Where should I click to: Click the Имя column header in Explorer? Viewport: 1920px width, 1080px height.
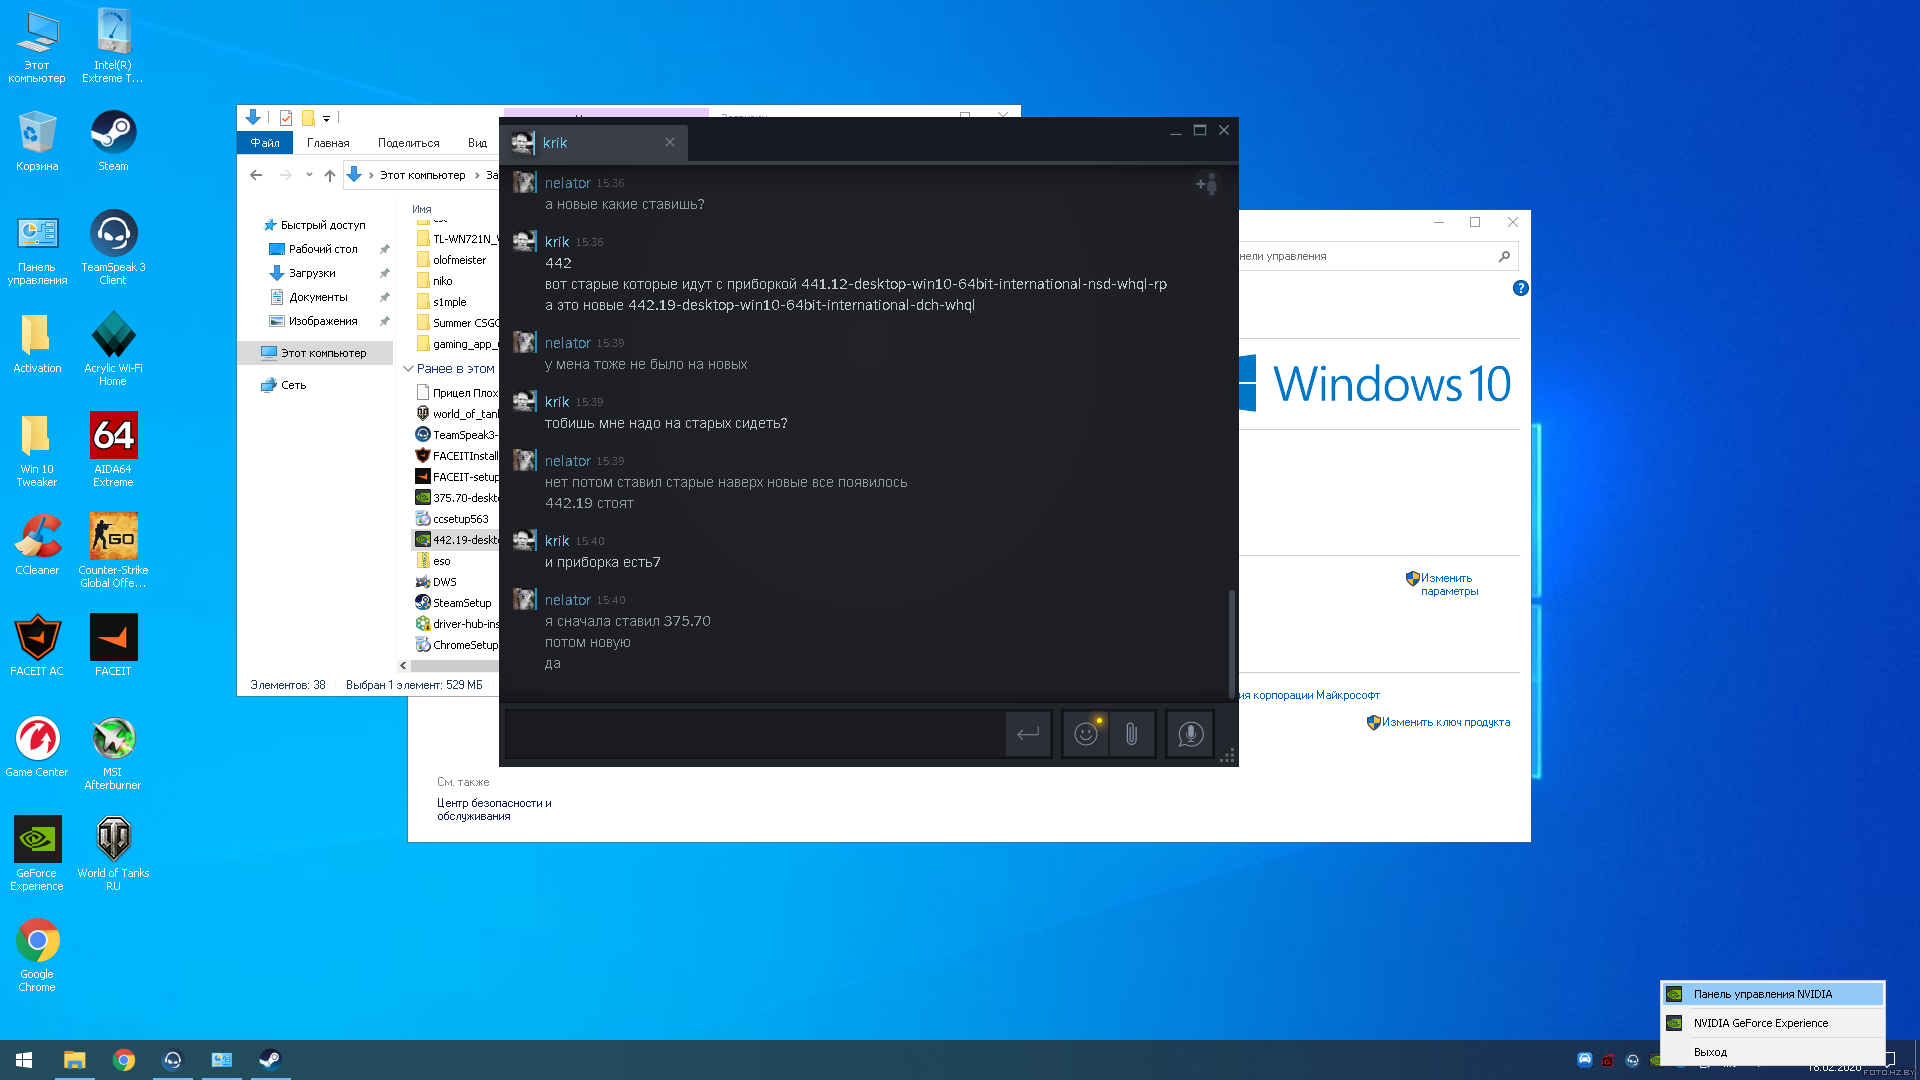click(x=422, y=209)
